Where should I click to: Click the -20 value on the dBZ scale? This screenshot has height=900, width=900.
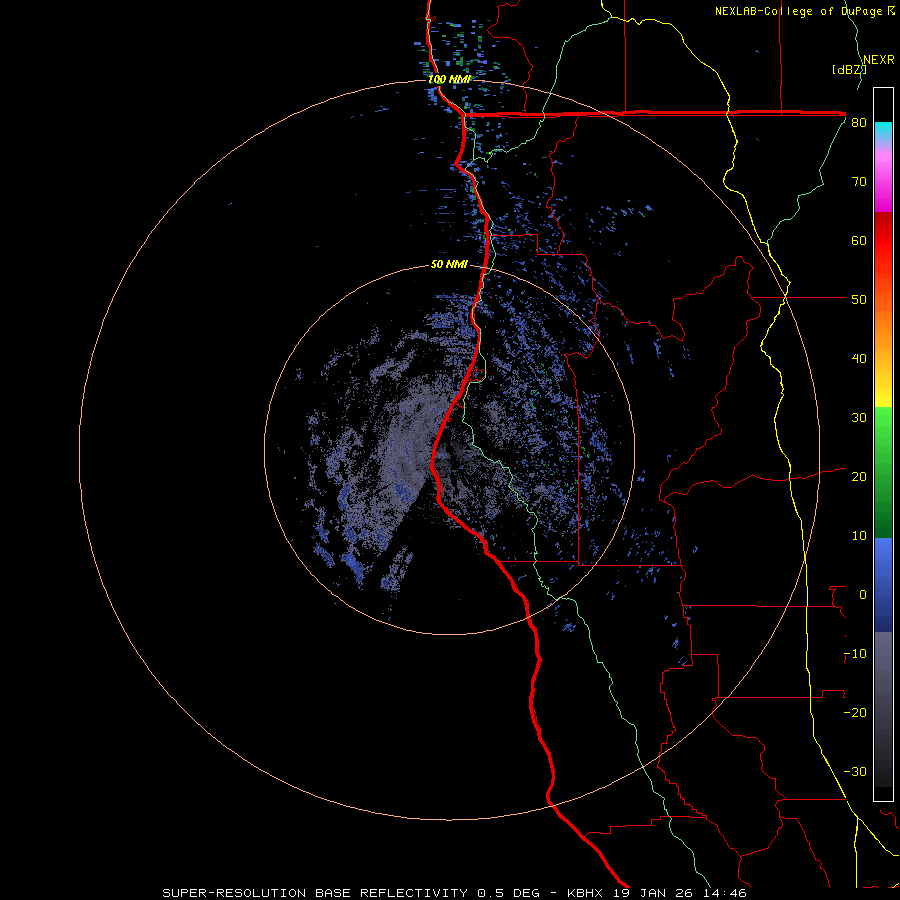855,712
